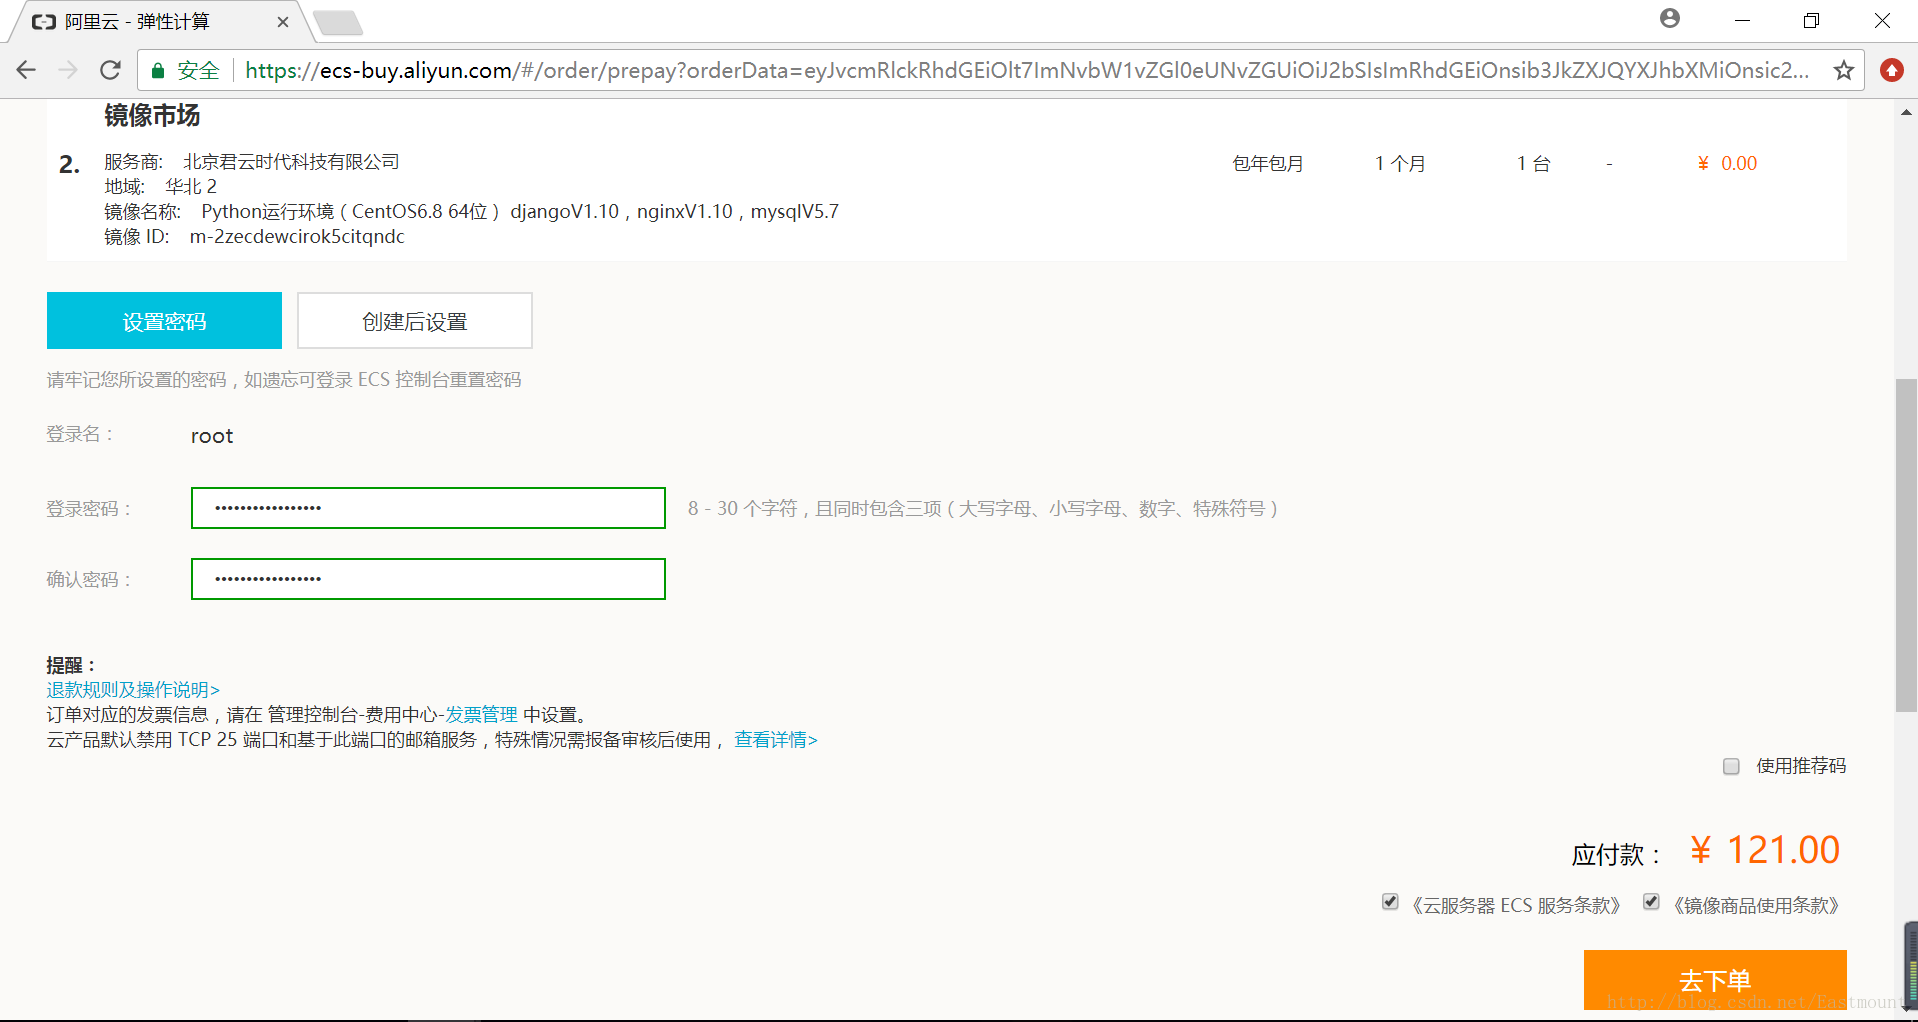Click the scrollbar up arrow
Screen dimensions: 1918x1022
click(1906, 112)
